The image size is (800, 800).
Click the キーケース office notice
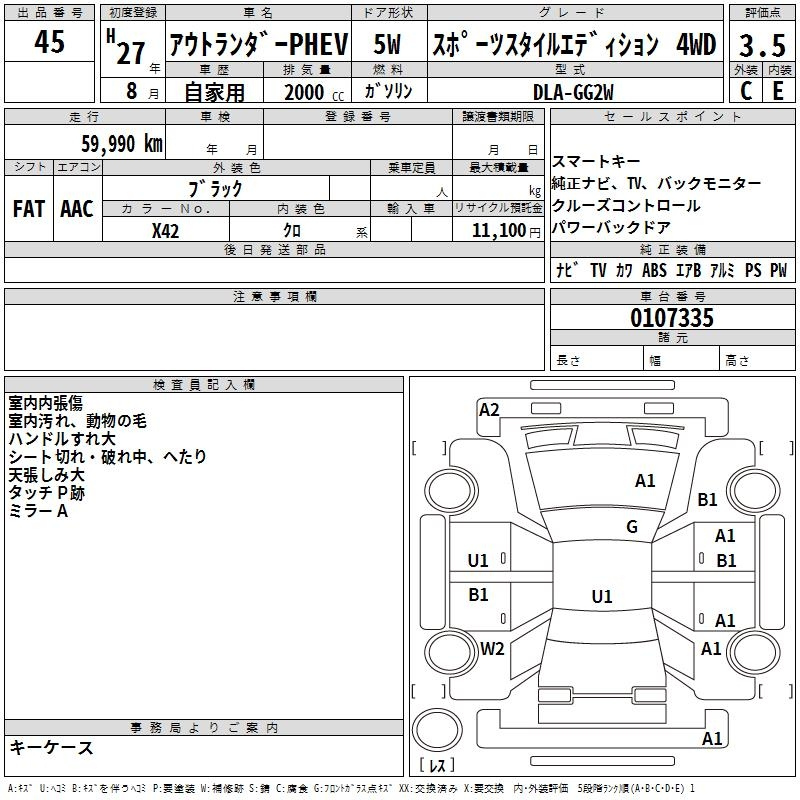pyautogui.click(x=52, y=747)
